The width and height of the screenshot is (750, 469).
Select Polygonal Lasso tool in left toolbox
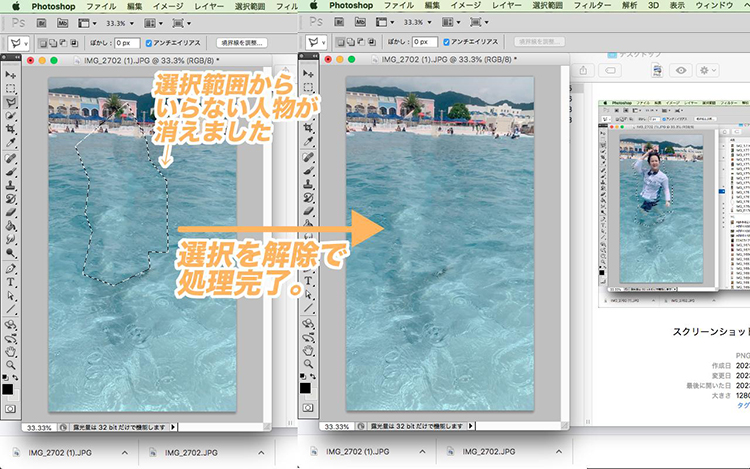tap(11, 102)
